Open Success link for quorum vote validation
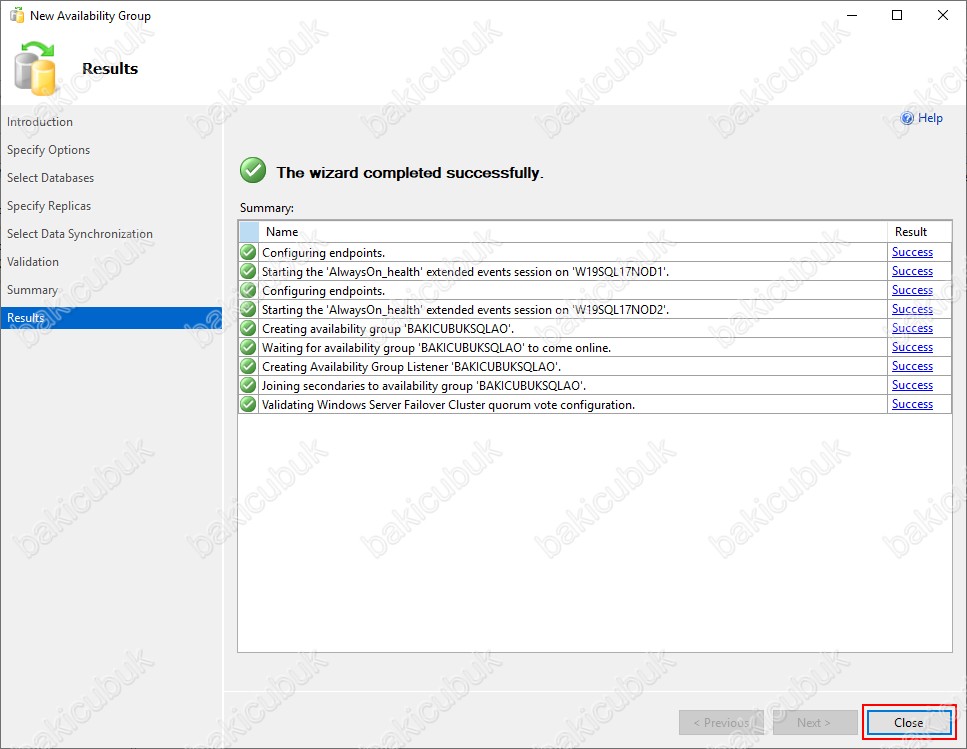The image size is (967, 749). click(x=912, y=405)
